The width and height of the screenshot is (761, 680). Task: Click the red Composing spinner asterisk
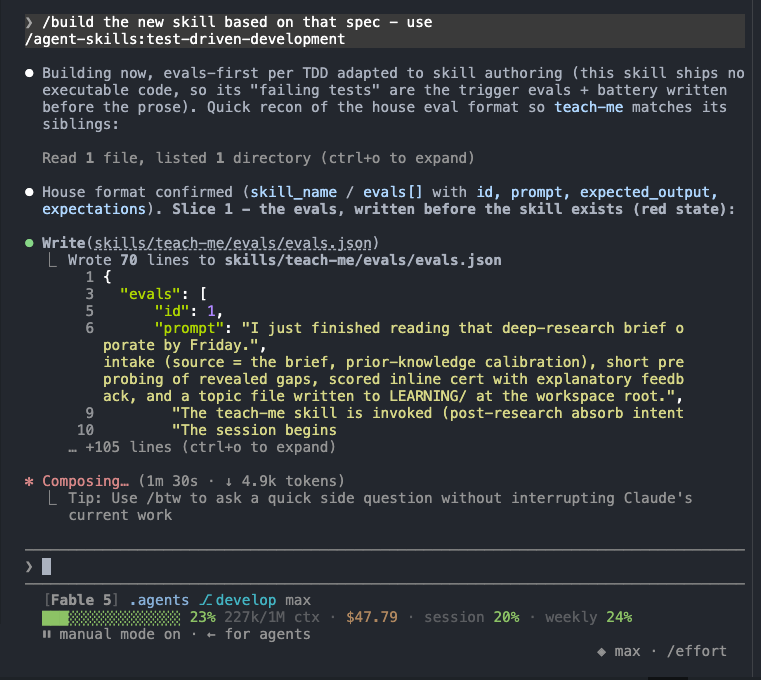pyautogui.click(x=29, y=481)
